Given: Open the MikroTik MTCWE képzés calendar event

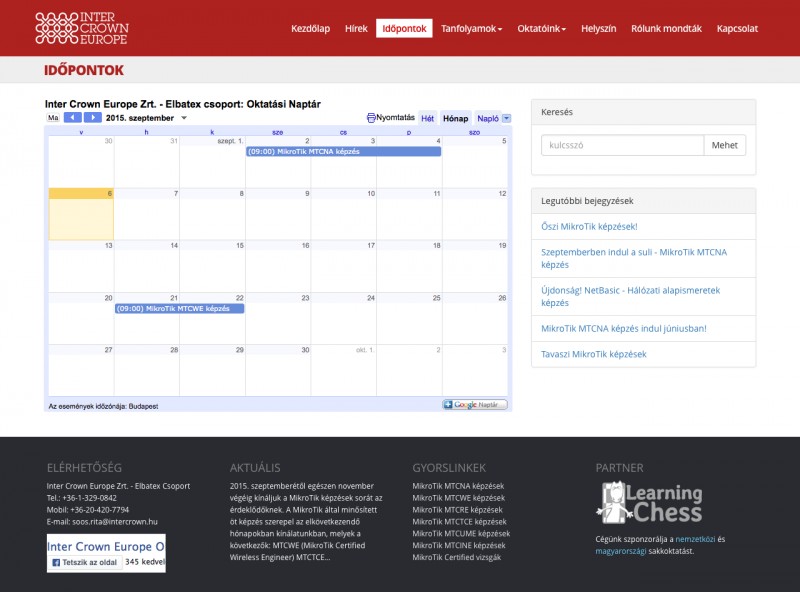Looking at the screenshot, I should click(179, 309).
